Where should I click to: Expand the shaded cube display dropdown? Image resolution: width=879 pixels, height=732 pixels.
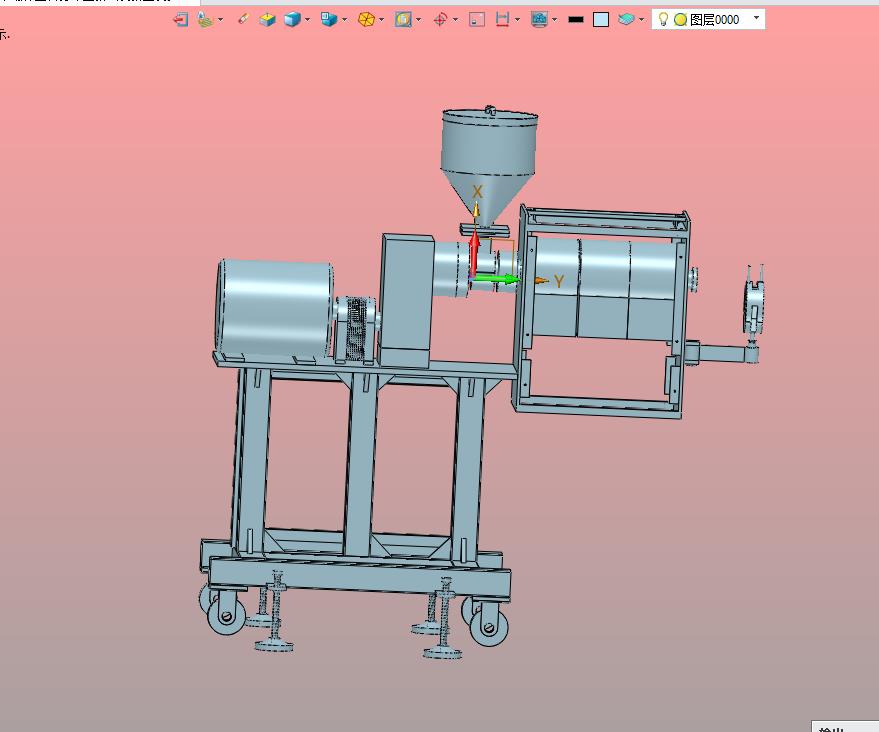click(x=307, y=20)
